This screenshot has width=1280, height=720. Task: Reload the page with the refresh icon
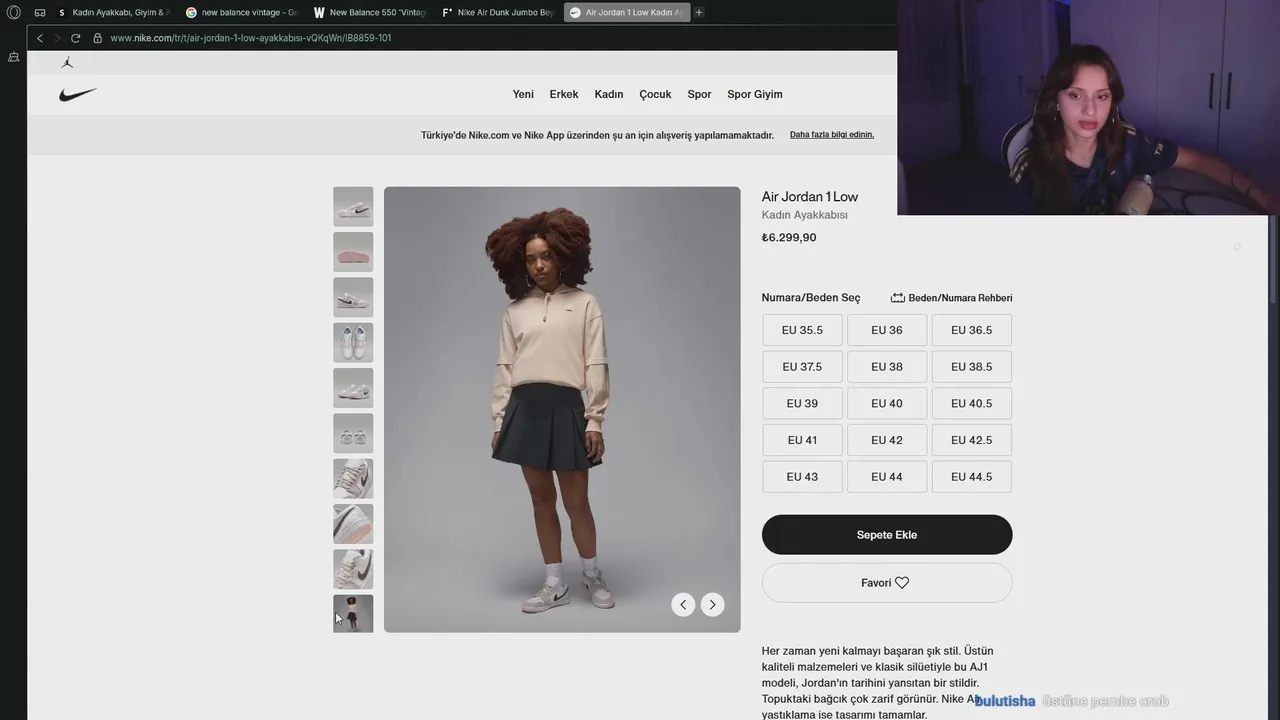tap(75, 38)
